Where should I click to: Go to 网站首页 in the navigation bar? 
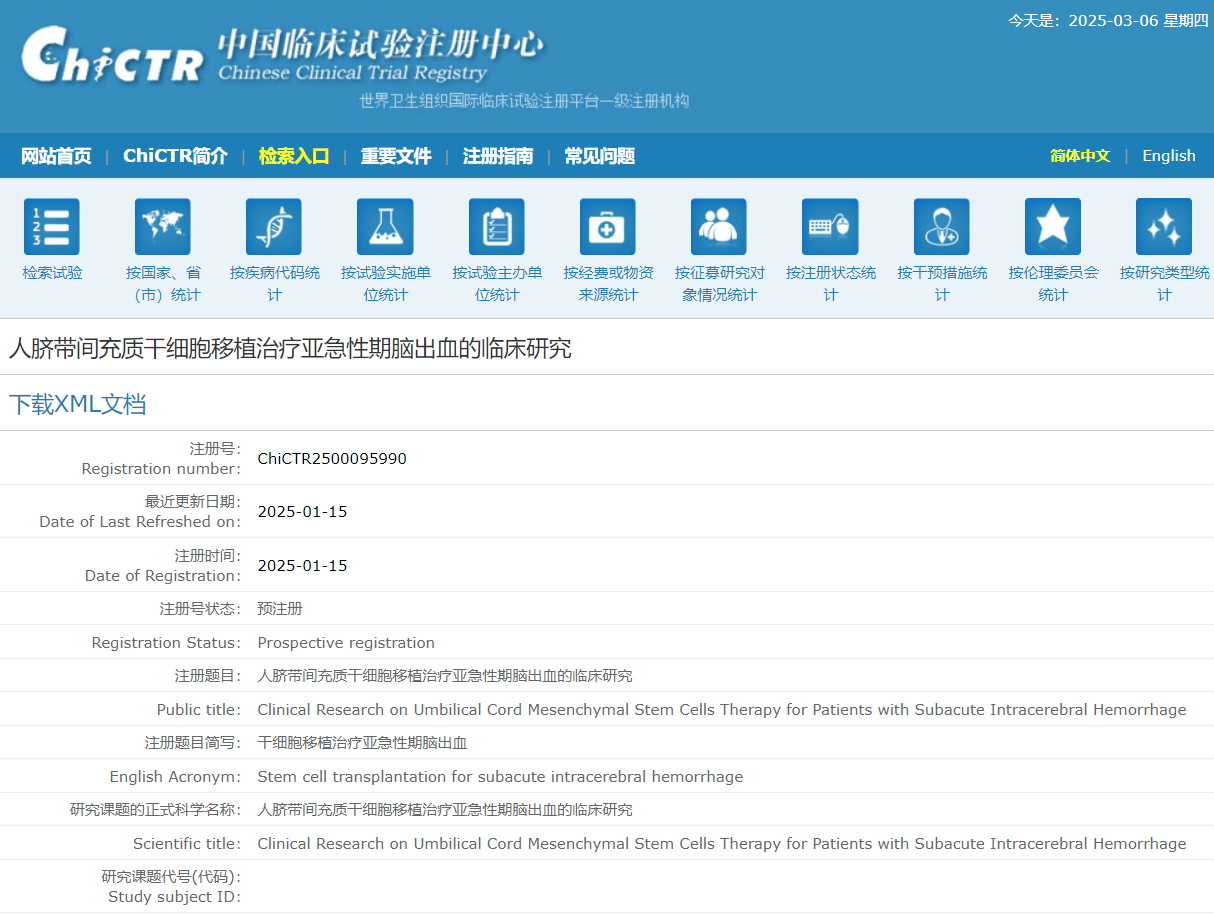point(56,156)
